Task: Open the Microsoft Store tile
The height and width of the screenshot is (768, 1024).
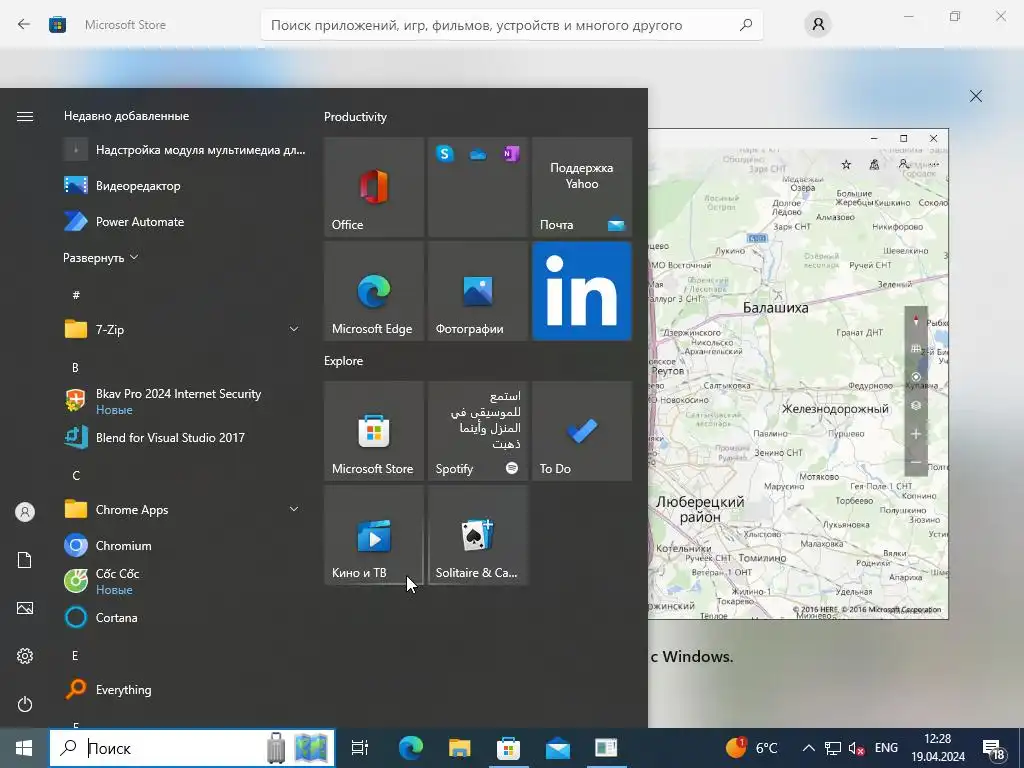Action: point(374,431)
